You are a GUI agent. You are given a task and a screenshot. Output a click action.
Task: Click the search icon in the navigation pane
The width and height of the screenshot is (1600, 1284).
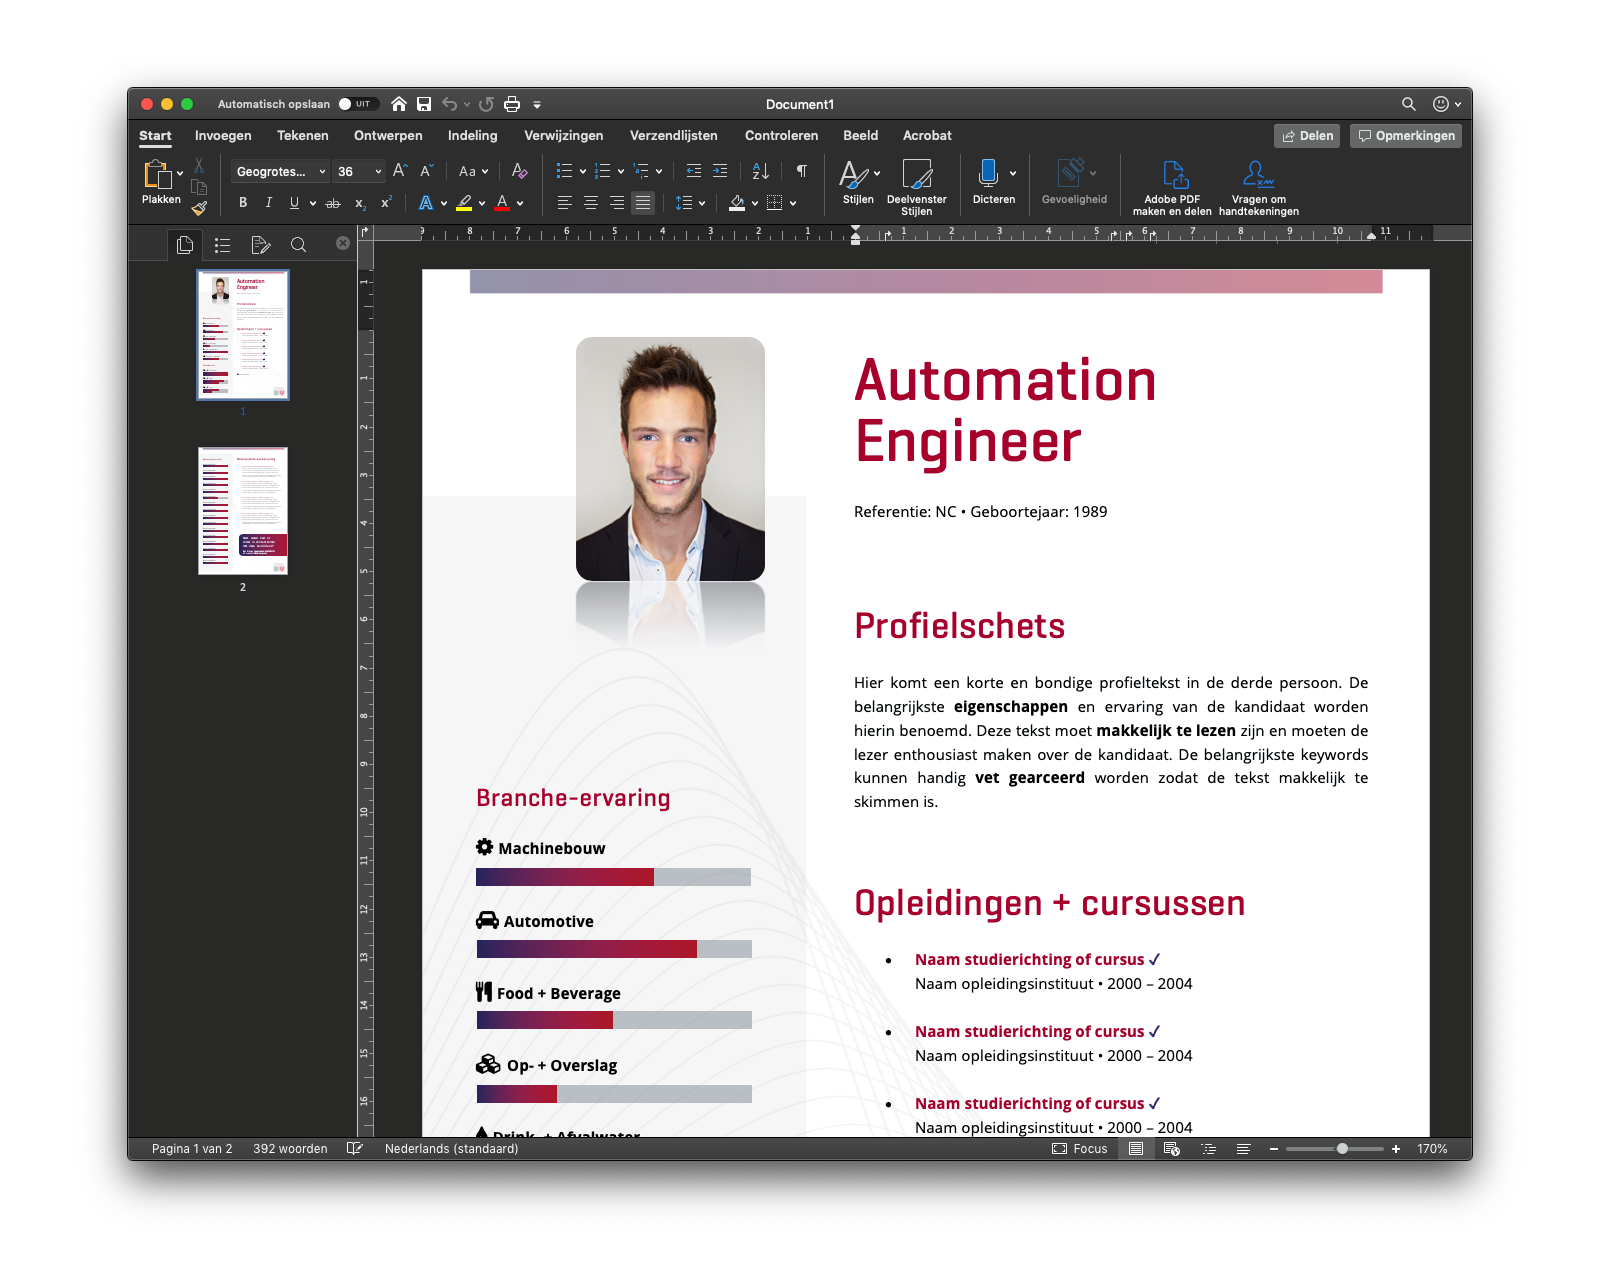[x=298, y=245]
